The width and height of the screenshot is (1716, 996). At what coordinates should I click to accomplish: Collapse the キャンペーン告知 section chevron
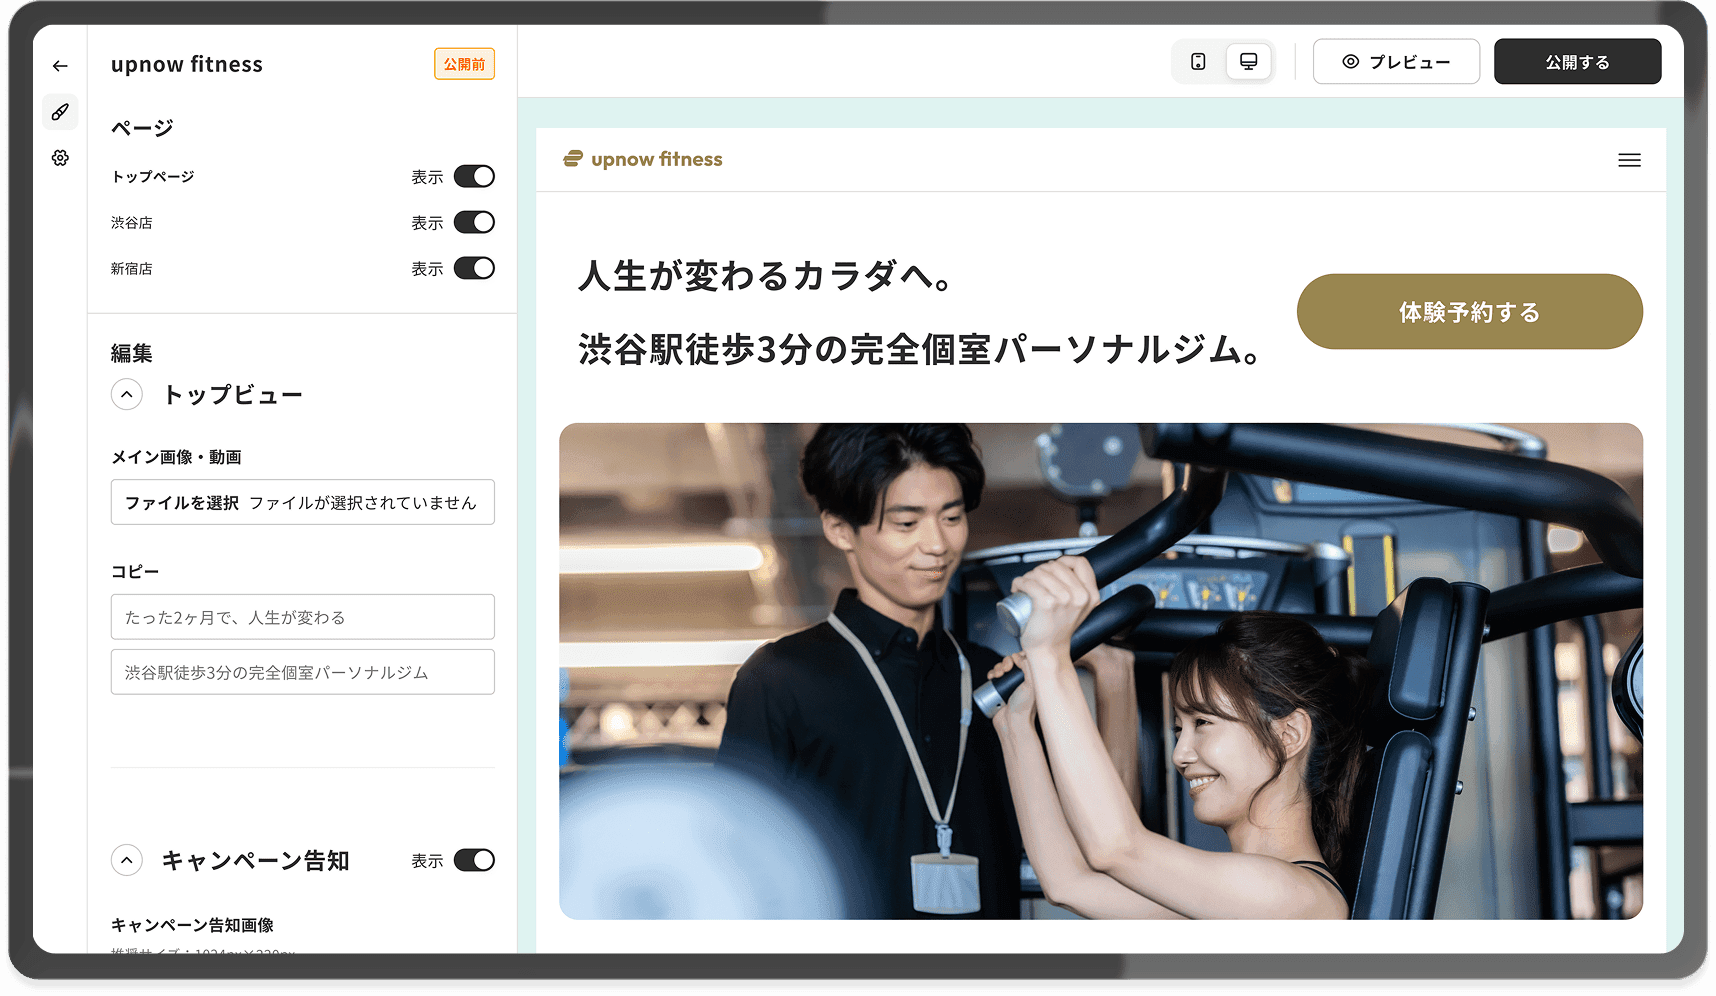[127, 860]
